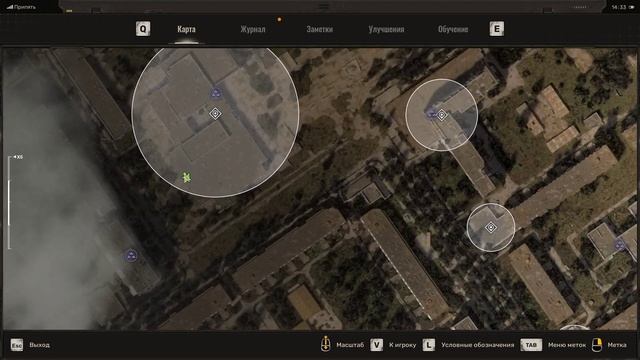Click the mouse-wheel Масштаб icon

click(x=325, y=344)
